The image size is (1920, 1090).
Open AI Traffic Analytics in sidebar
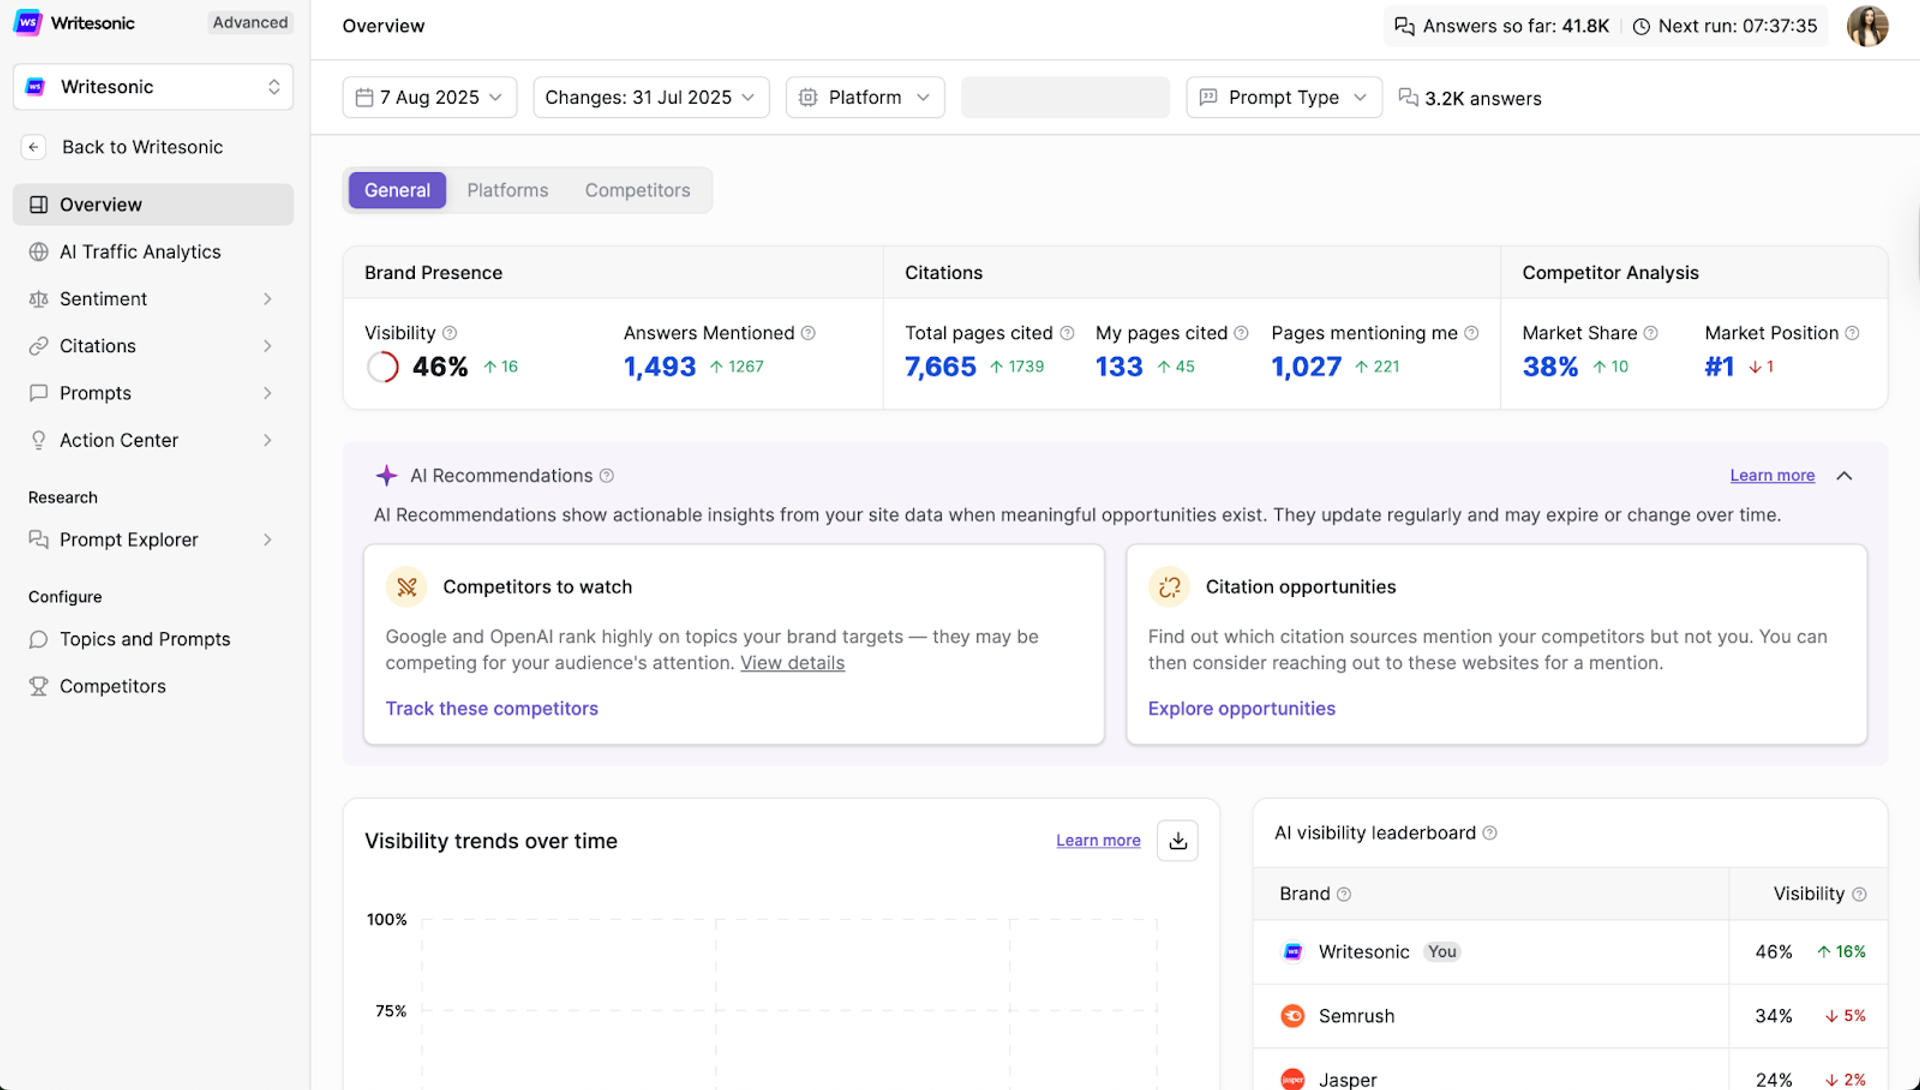pos(153,252)
